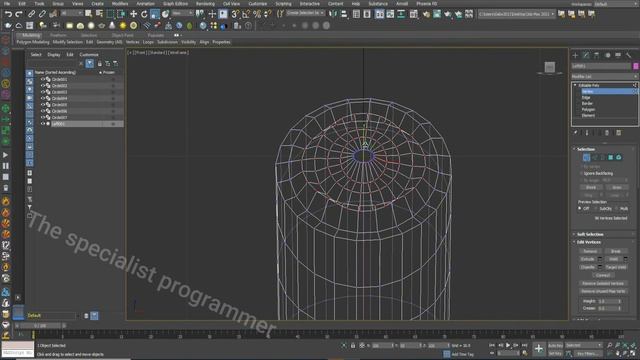Select the SubObj preview selection radio
Image resolution: width=640 pixels, height=360 pixels.
(x=597, y=209)
